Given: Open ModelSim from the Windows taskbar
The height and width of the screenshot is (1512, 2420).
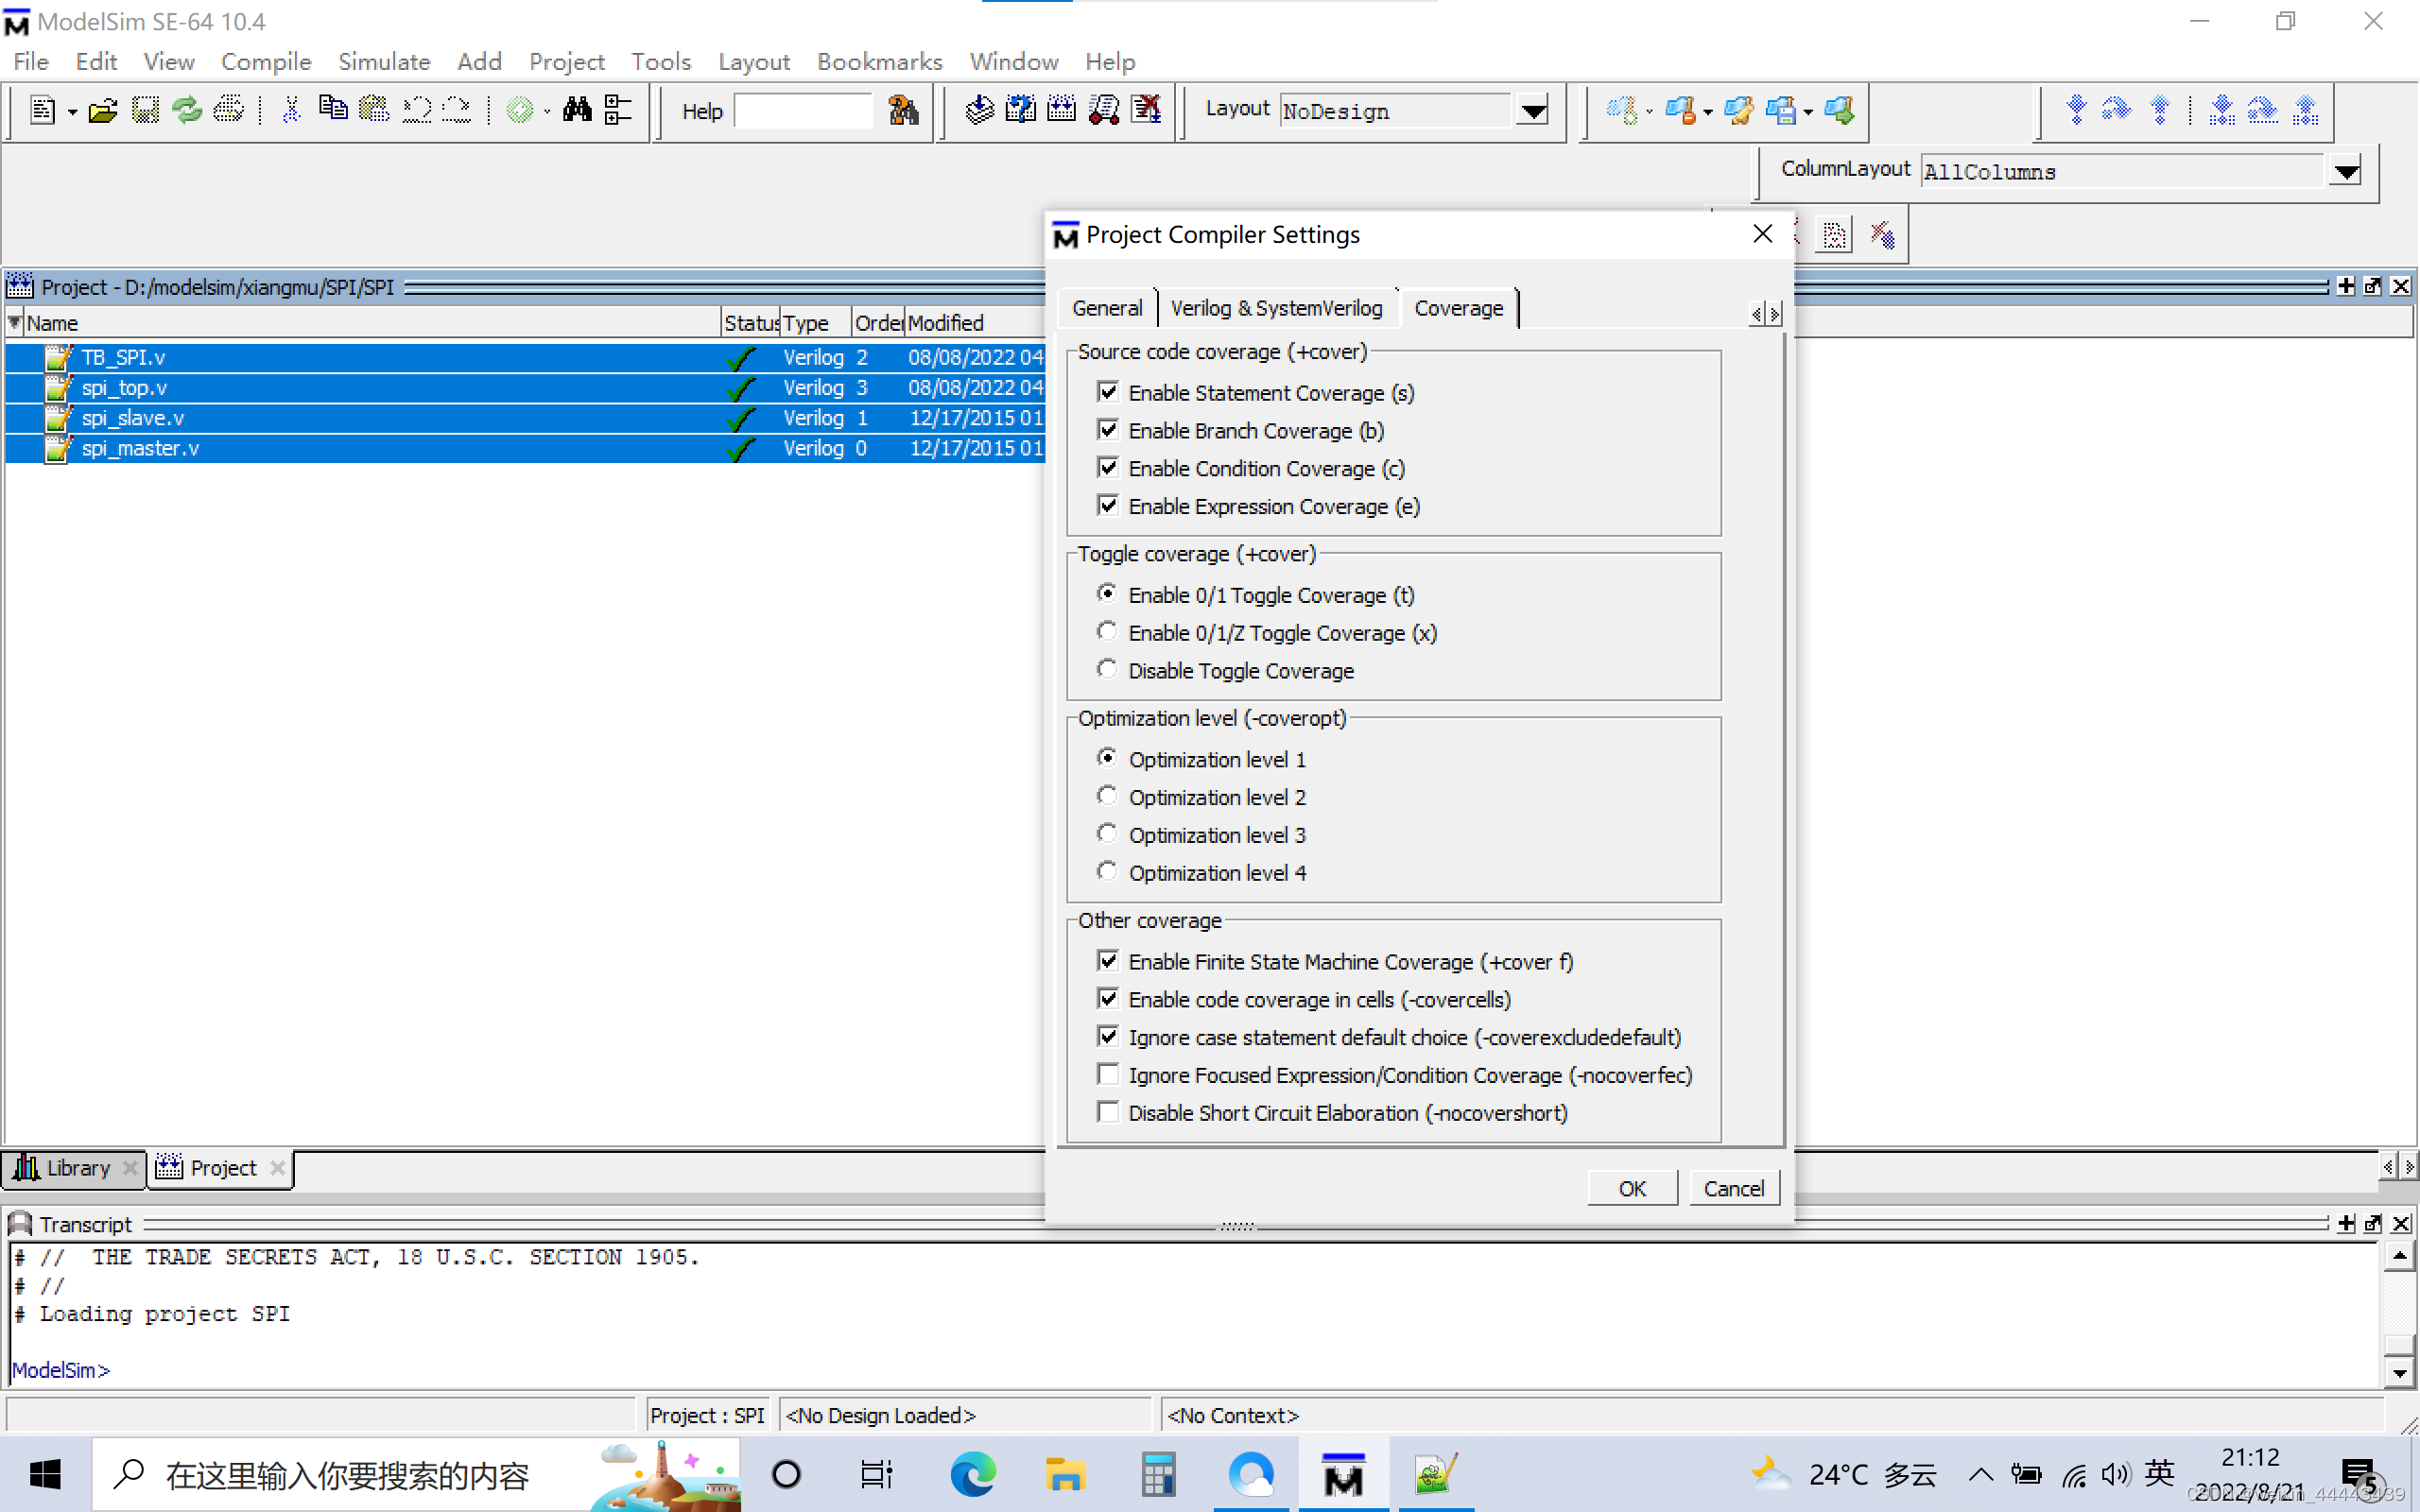Looking at the screenshot, I should point(1343,1474).
